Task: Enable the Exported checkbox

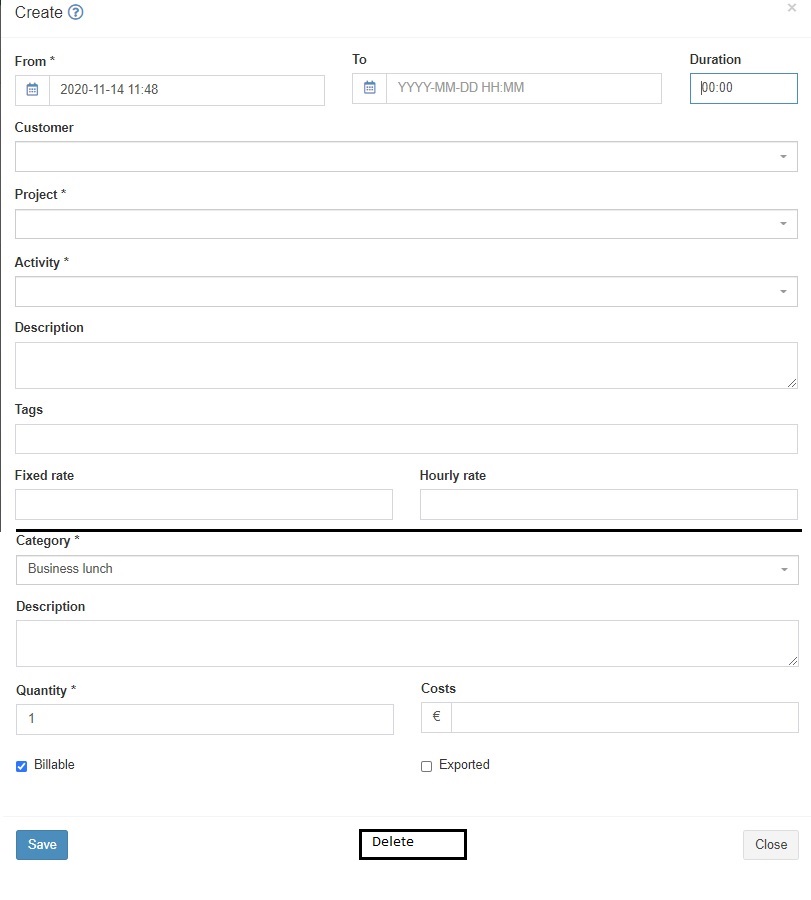Action: pyautogui.click(x=426, y=766)
